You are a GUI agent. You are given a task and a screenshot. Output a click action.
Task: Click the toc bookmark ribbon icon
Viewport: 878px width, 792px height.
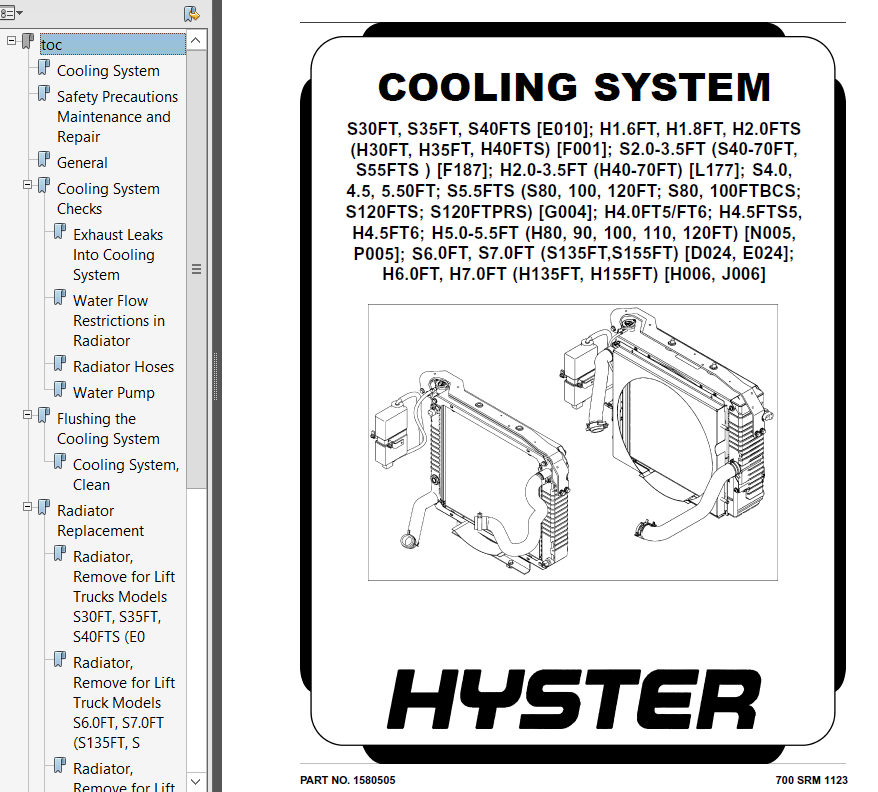pyautogui.click(x=27, y=41)
